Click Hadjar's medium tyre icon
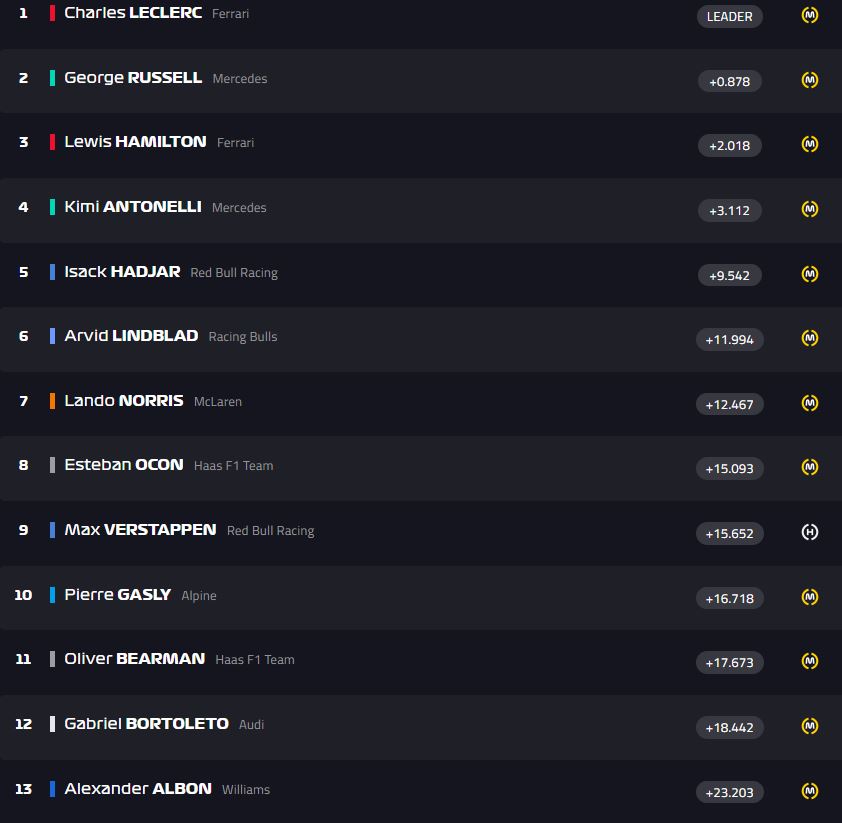842x823 pixels. pos(810,274)
